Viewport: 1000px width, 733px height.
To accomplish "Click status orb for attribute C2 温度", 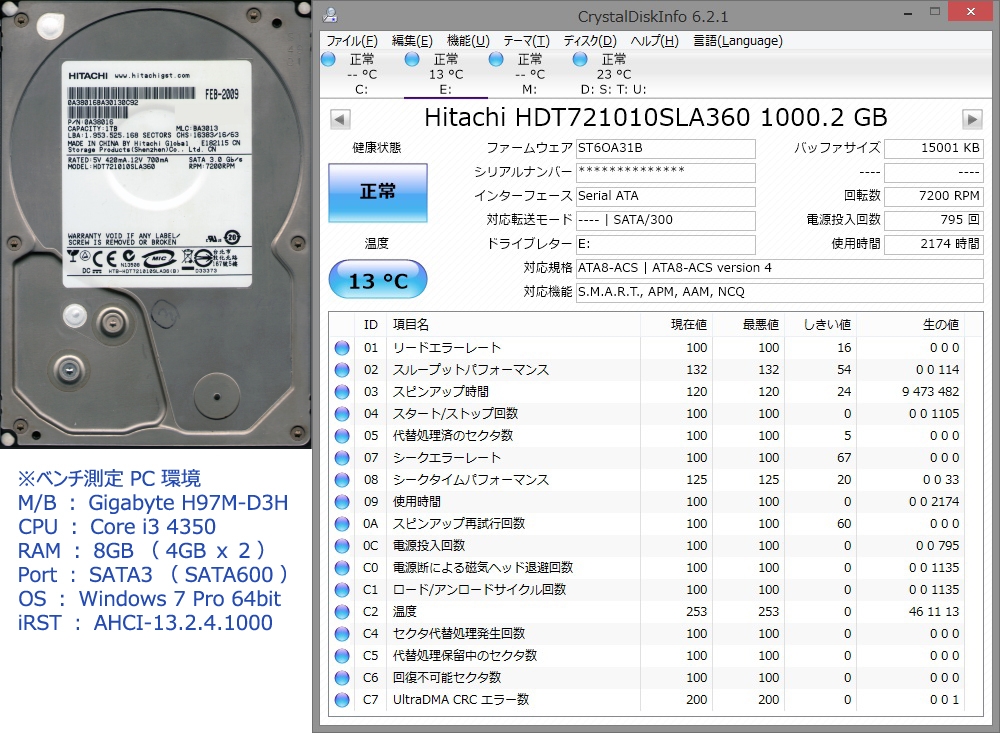I will click(342, 612).
